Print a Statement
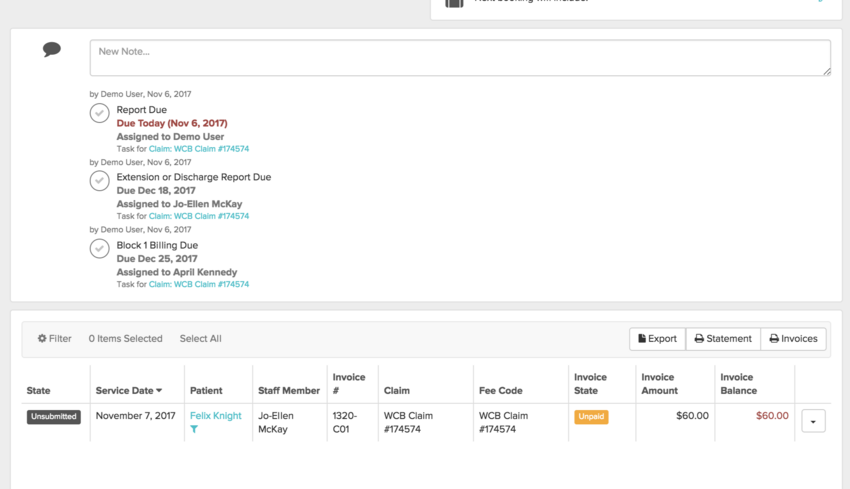 pyautogui.click(x=723, y=339)
